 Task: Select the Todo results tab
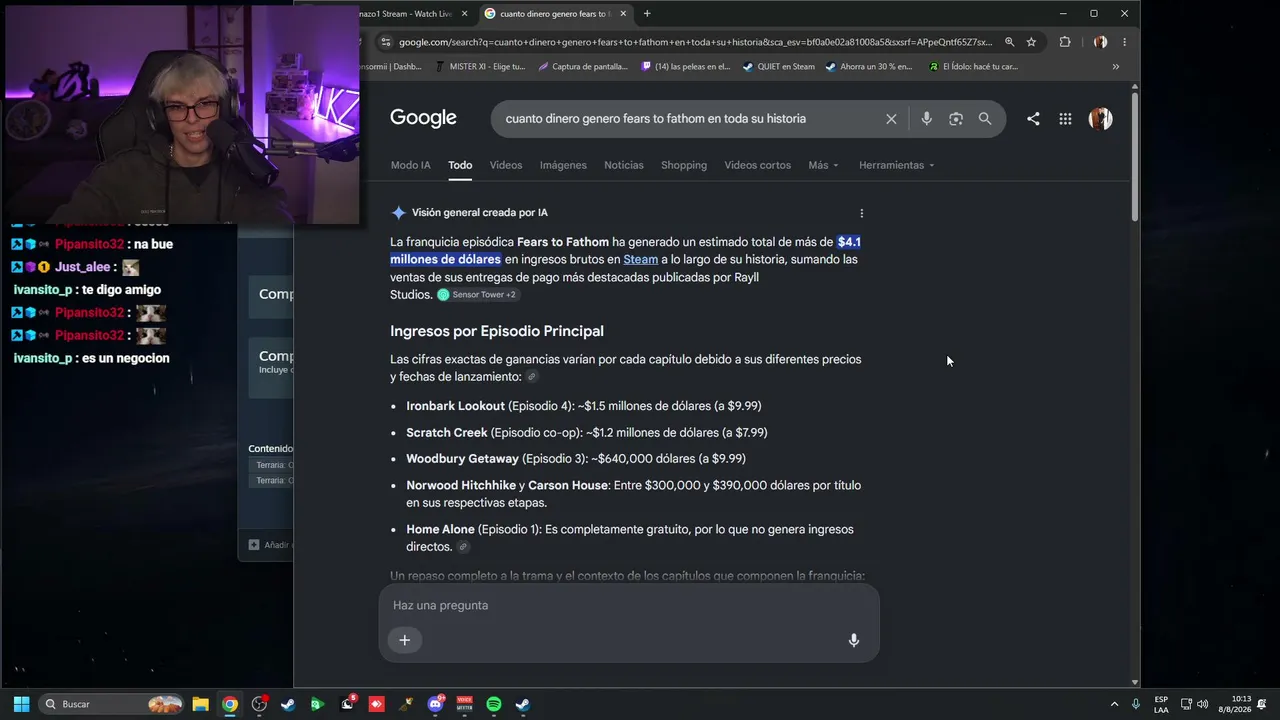[460, 165]
